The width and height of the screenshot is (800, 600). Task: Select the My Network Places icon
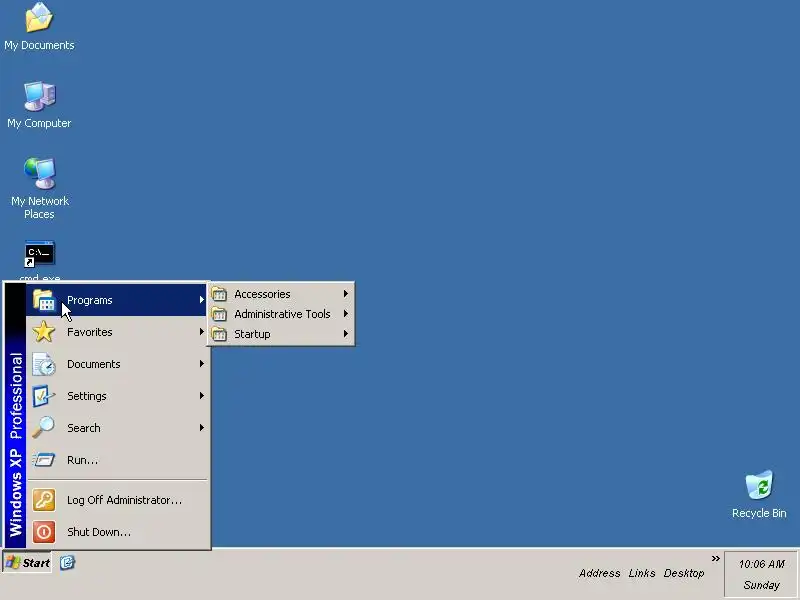click(x=39, y=173)
